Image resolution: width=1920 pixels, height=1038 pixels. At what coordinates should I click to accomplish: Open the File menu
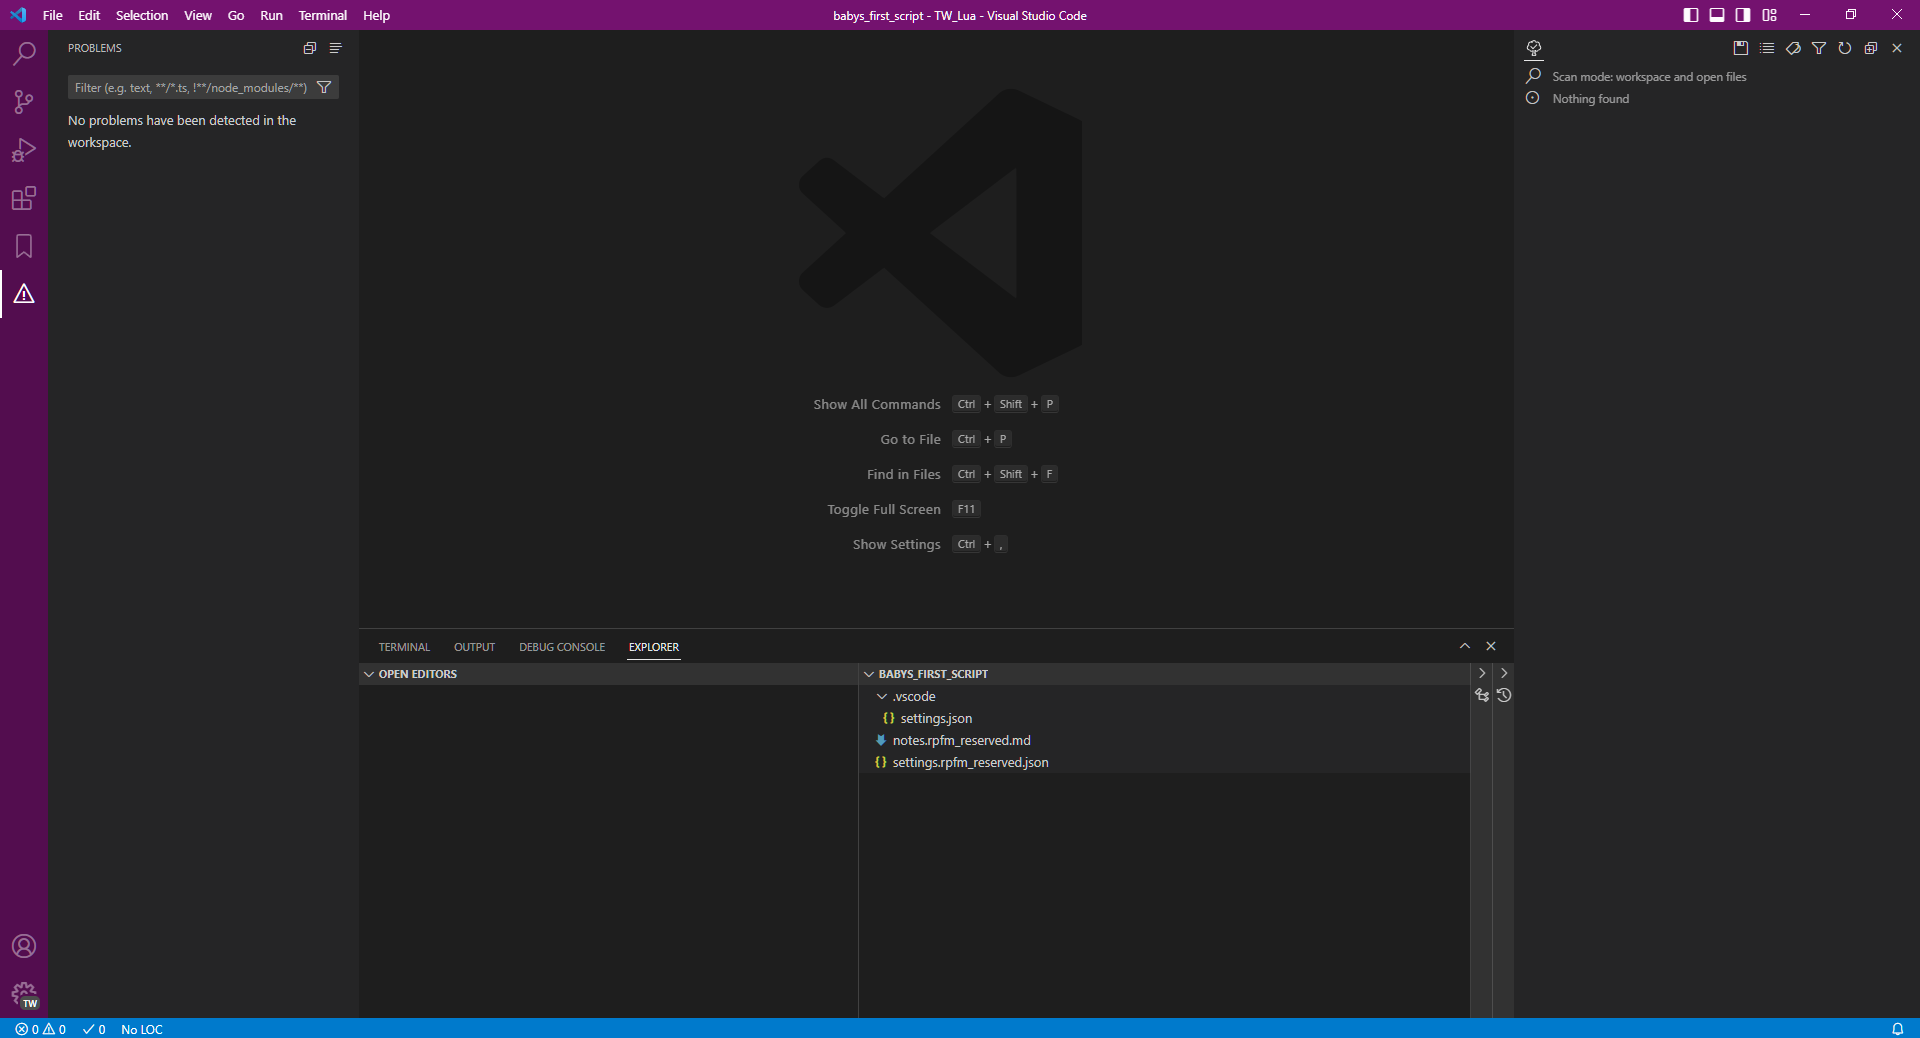pos(53,15)
